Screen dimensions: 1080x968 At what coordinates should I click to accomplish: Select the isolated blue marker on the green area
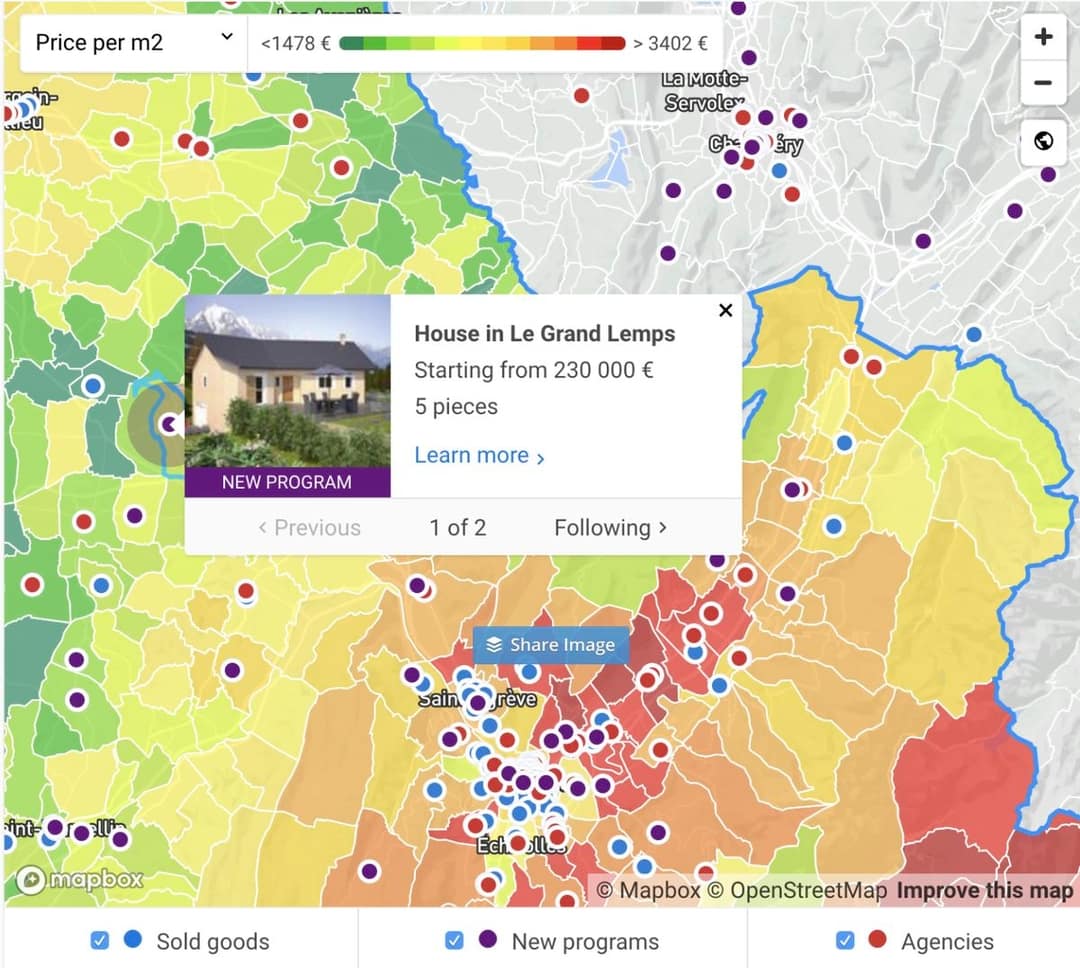(x=93, y=385)
